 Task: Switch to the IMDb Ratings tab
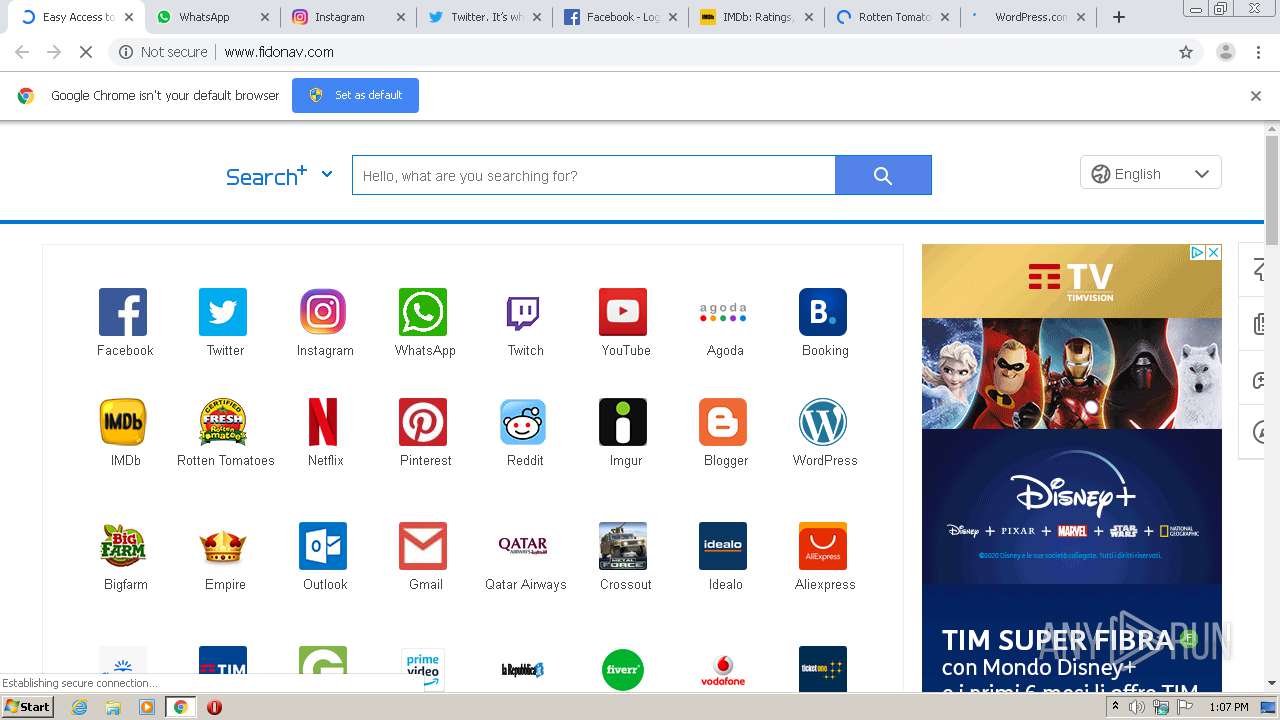click(756, 17)
